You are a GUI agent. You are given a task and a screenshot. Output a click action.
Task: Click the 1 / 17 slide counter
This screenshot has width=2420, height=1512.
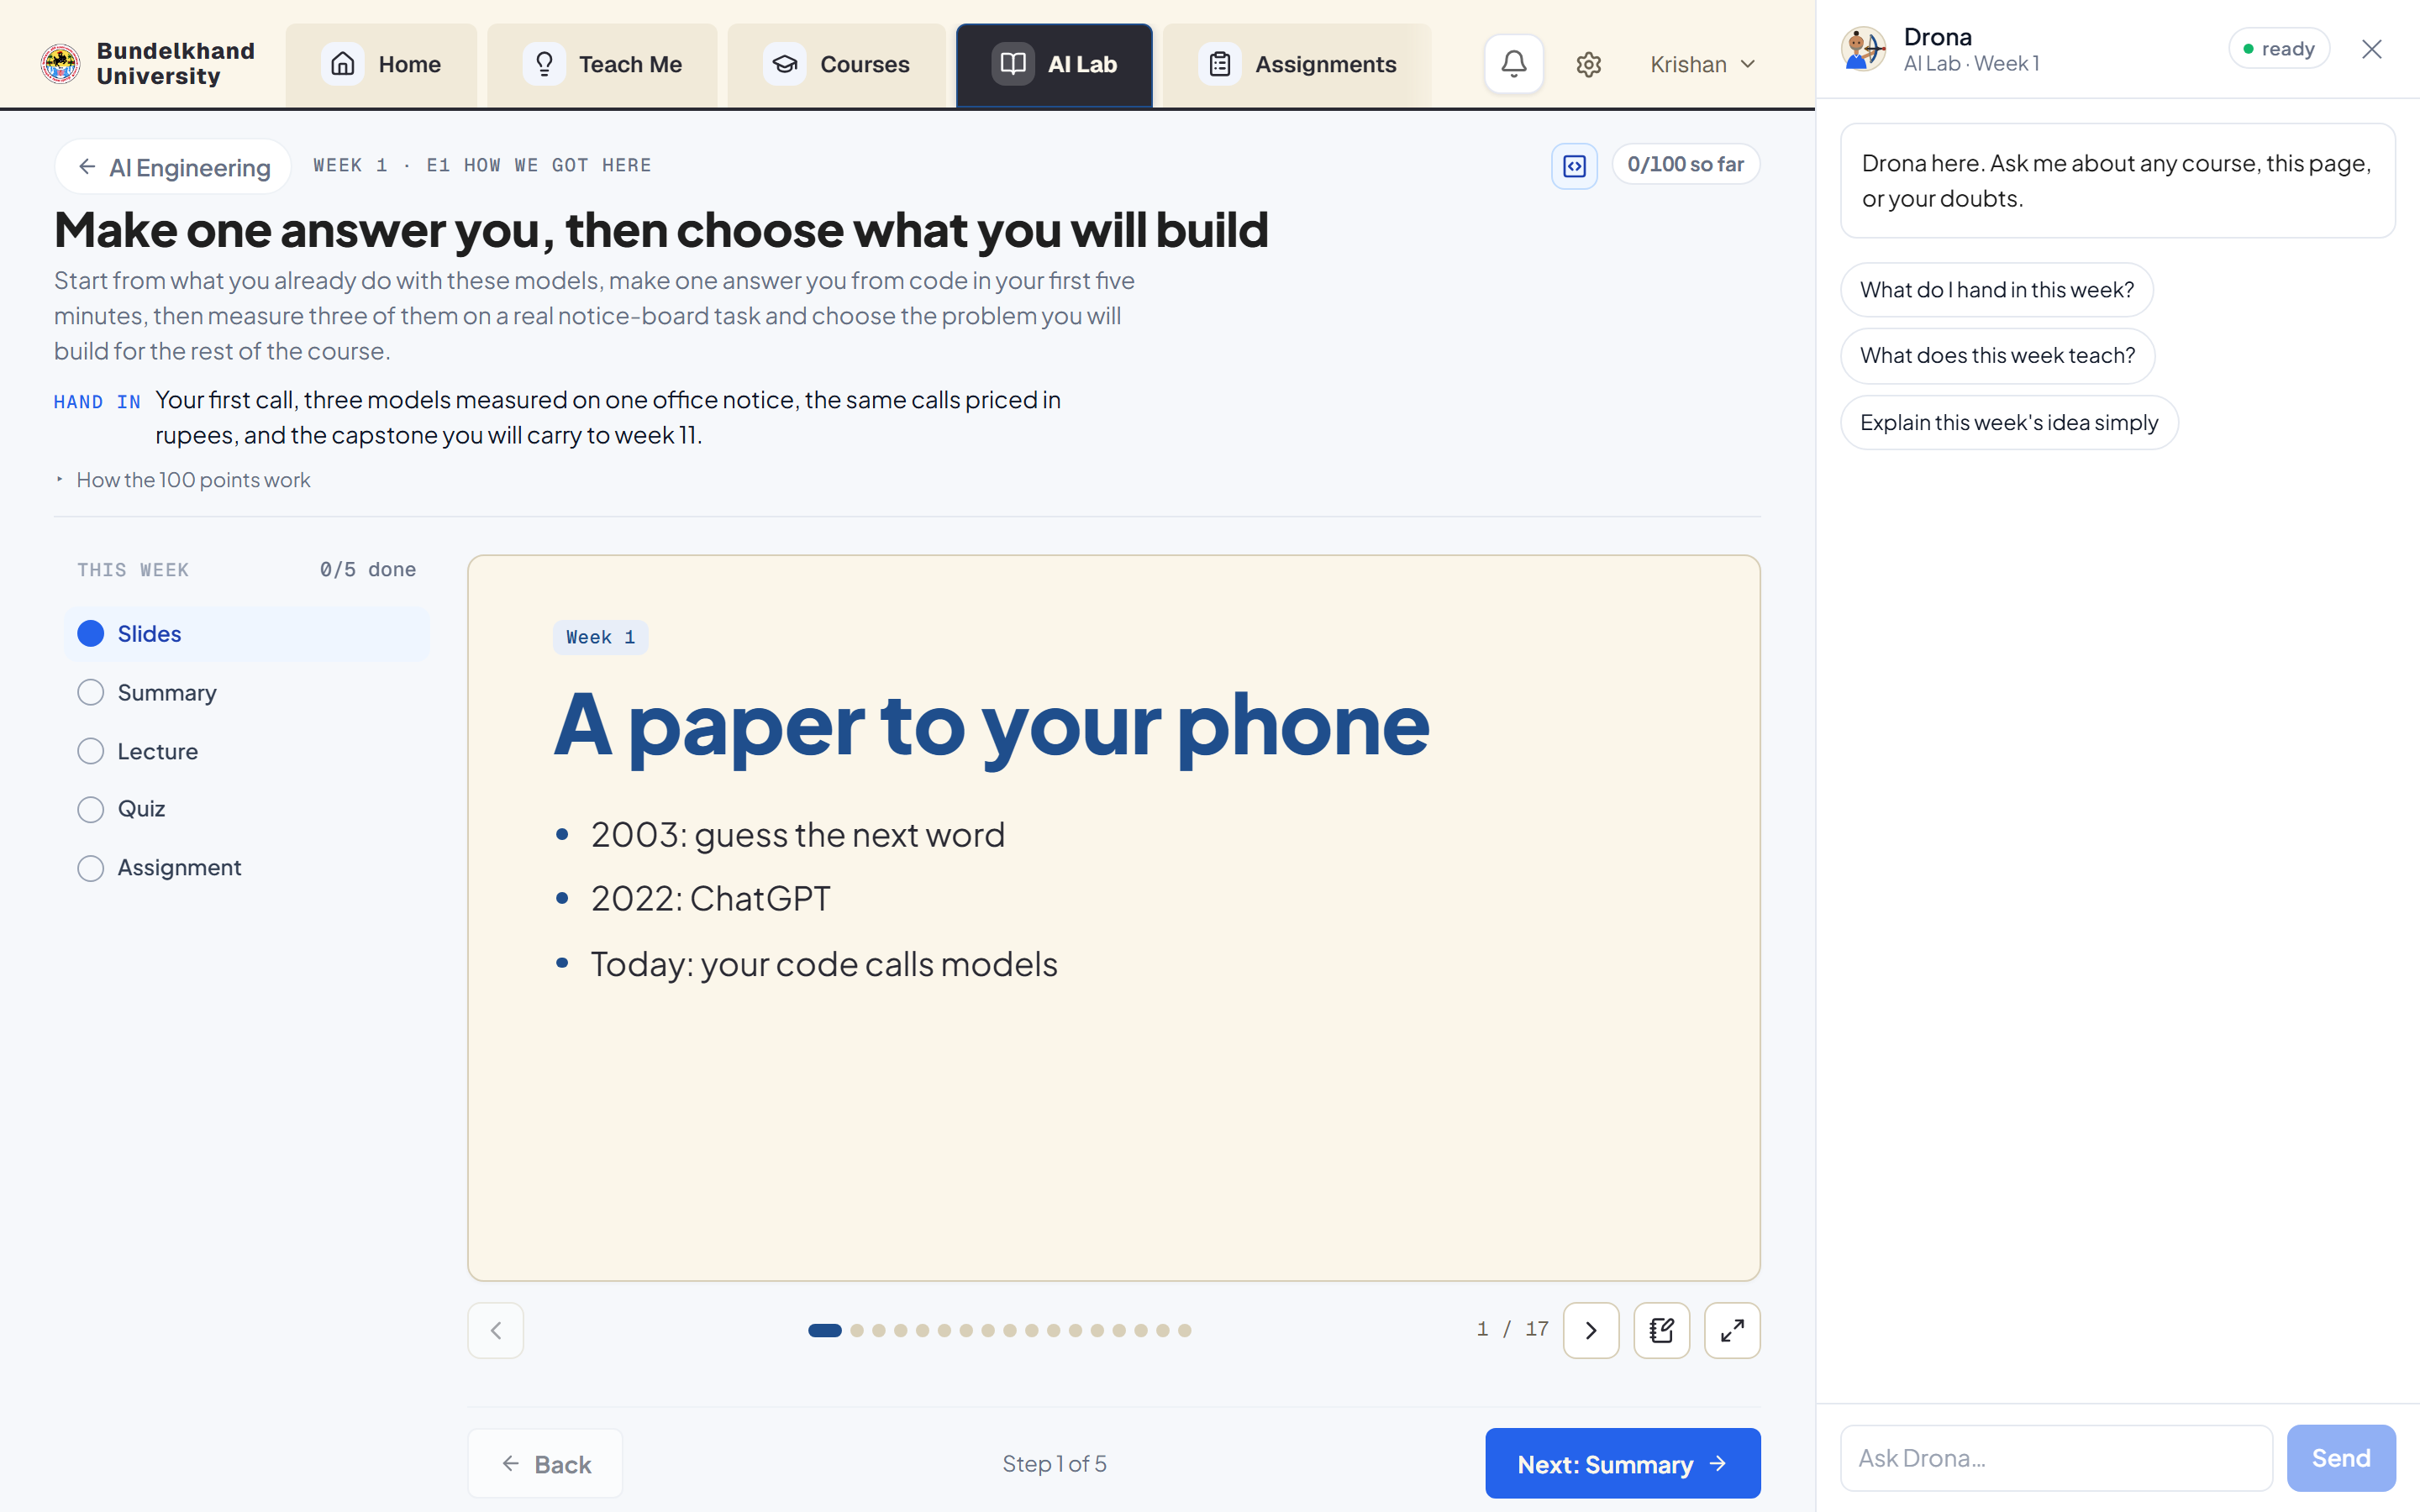point(1512,1330)
